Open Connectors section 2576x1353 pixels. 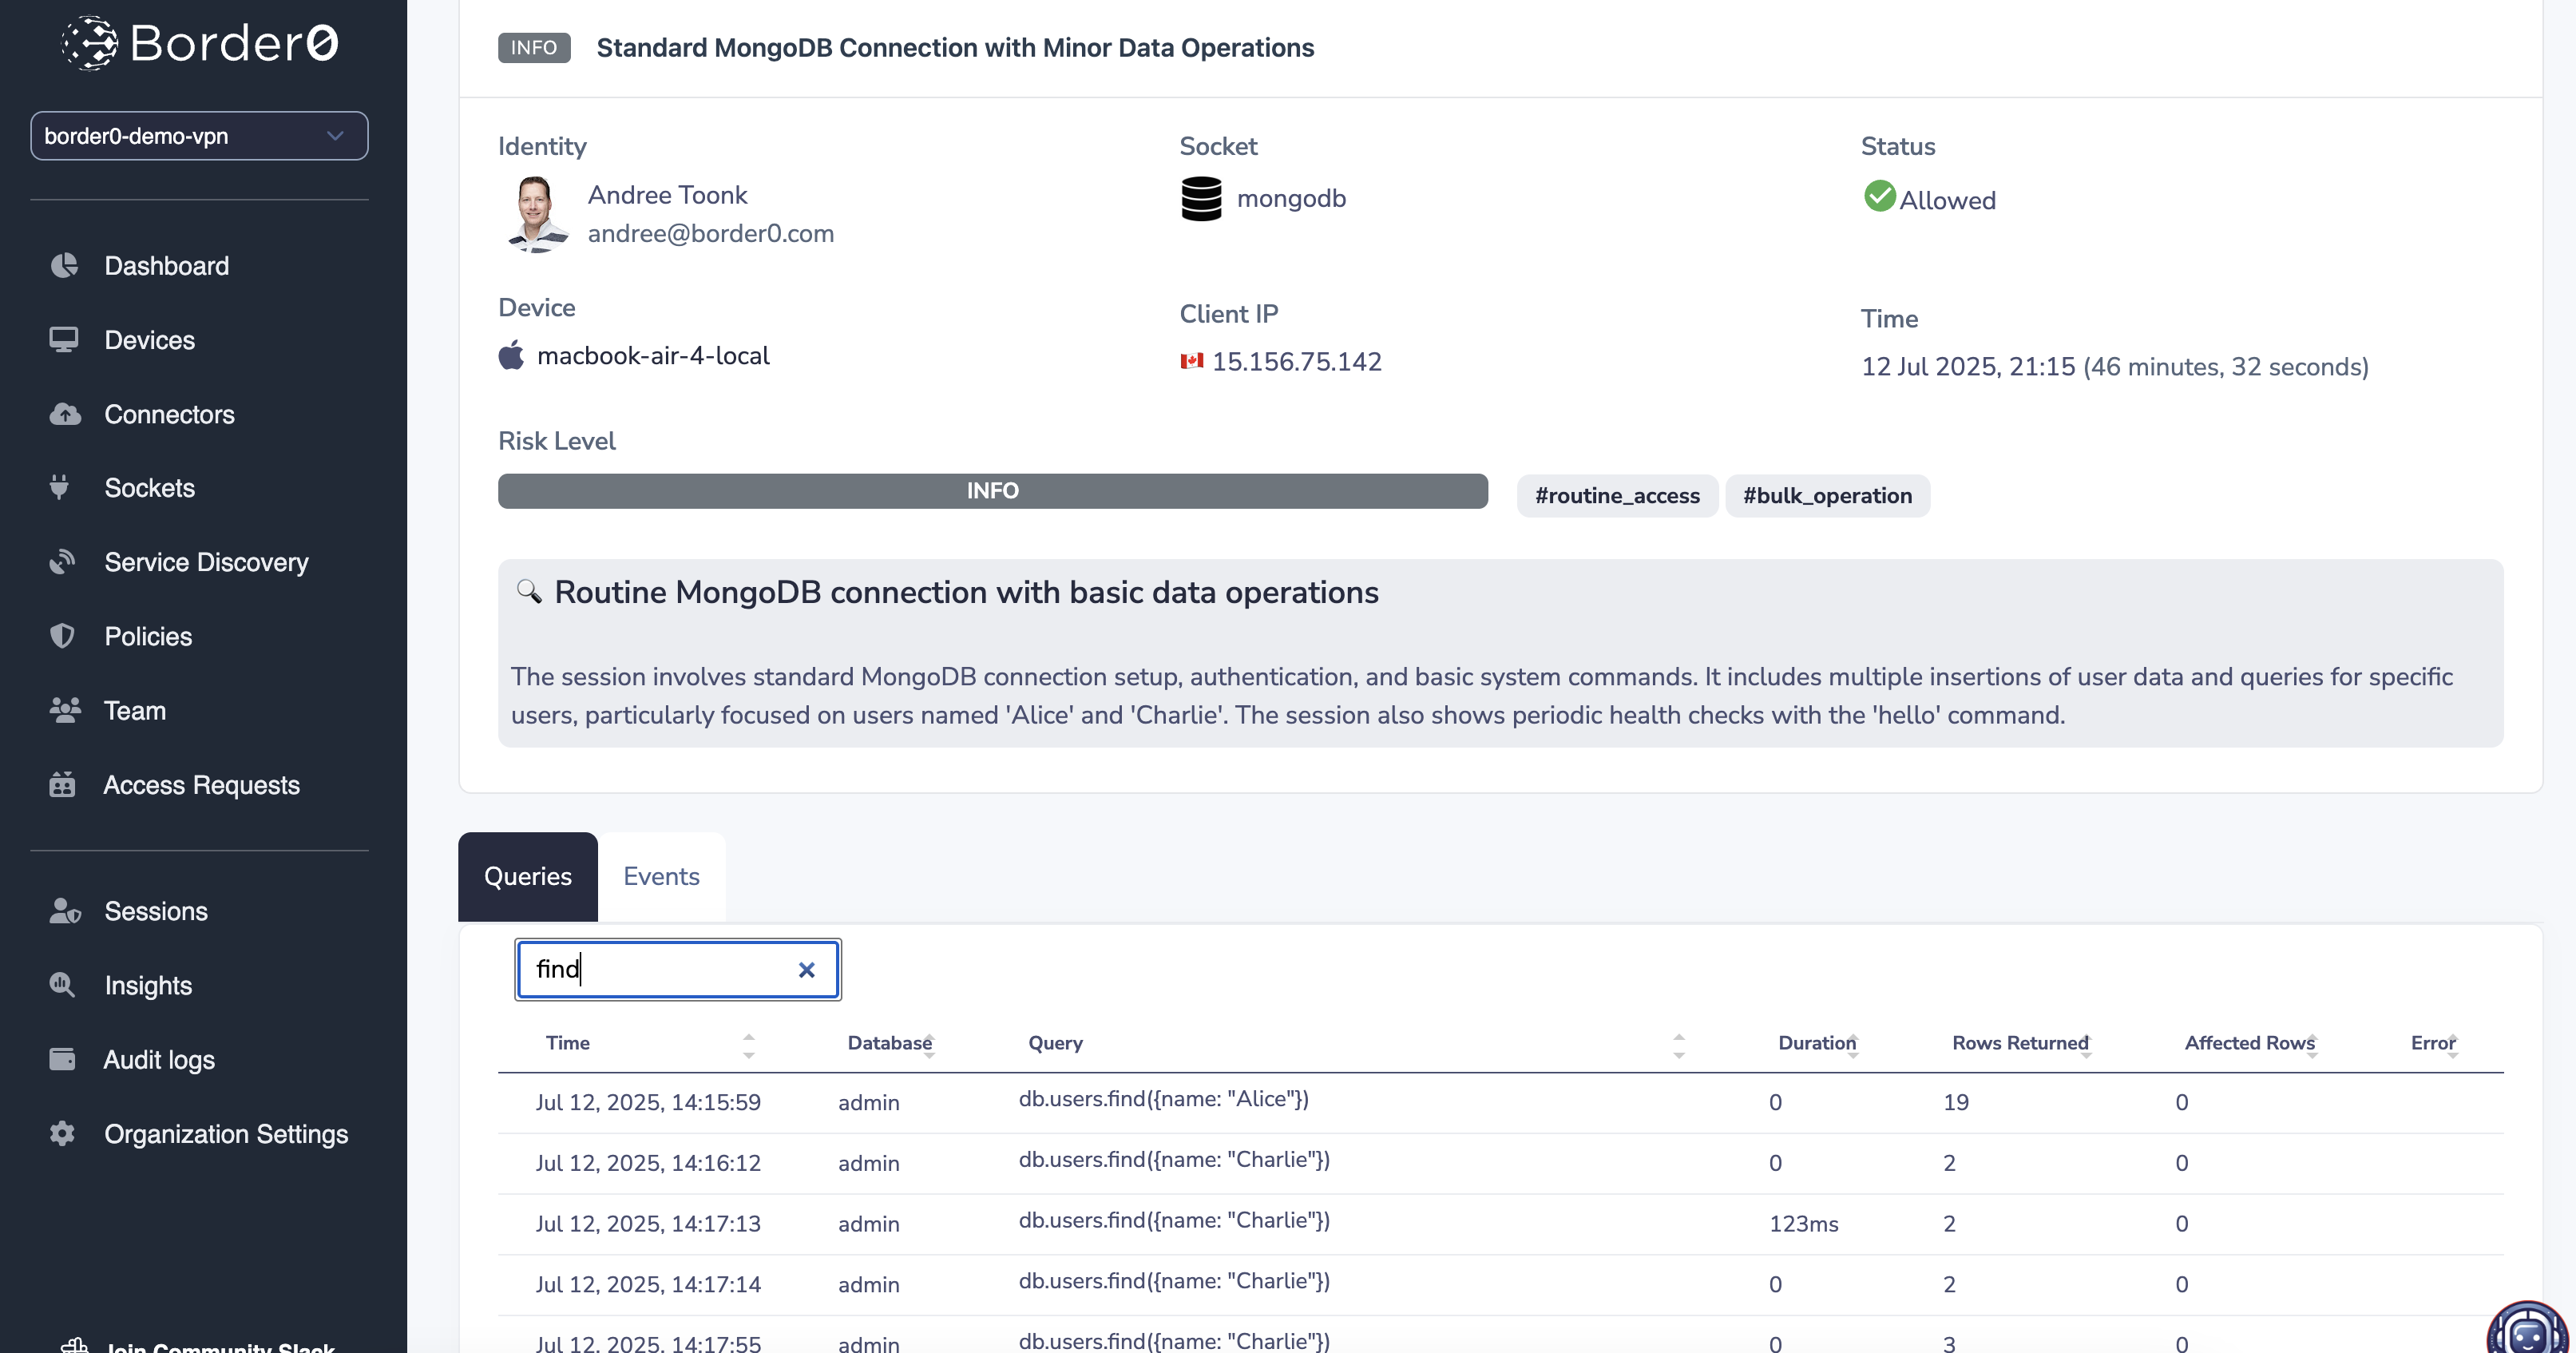tap(169, 414)
